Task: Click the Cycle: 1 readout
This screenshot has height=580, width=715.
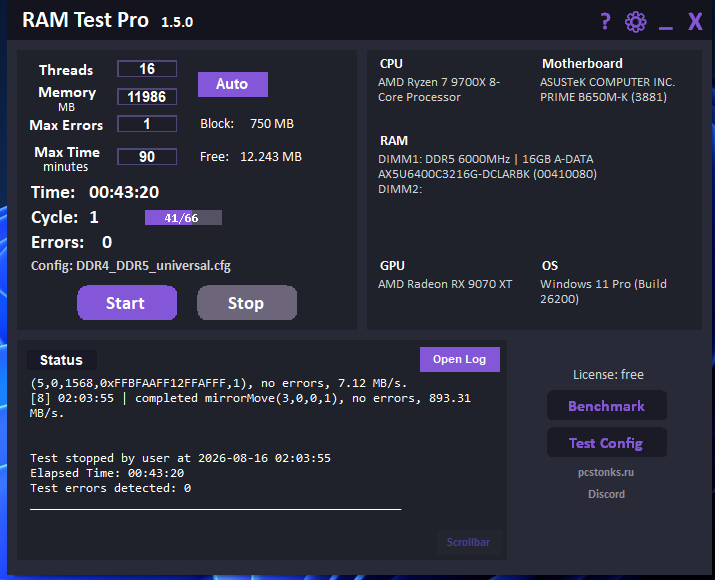Action: pyautogui.click(x=65, y=218)
